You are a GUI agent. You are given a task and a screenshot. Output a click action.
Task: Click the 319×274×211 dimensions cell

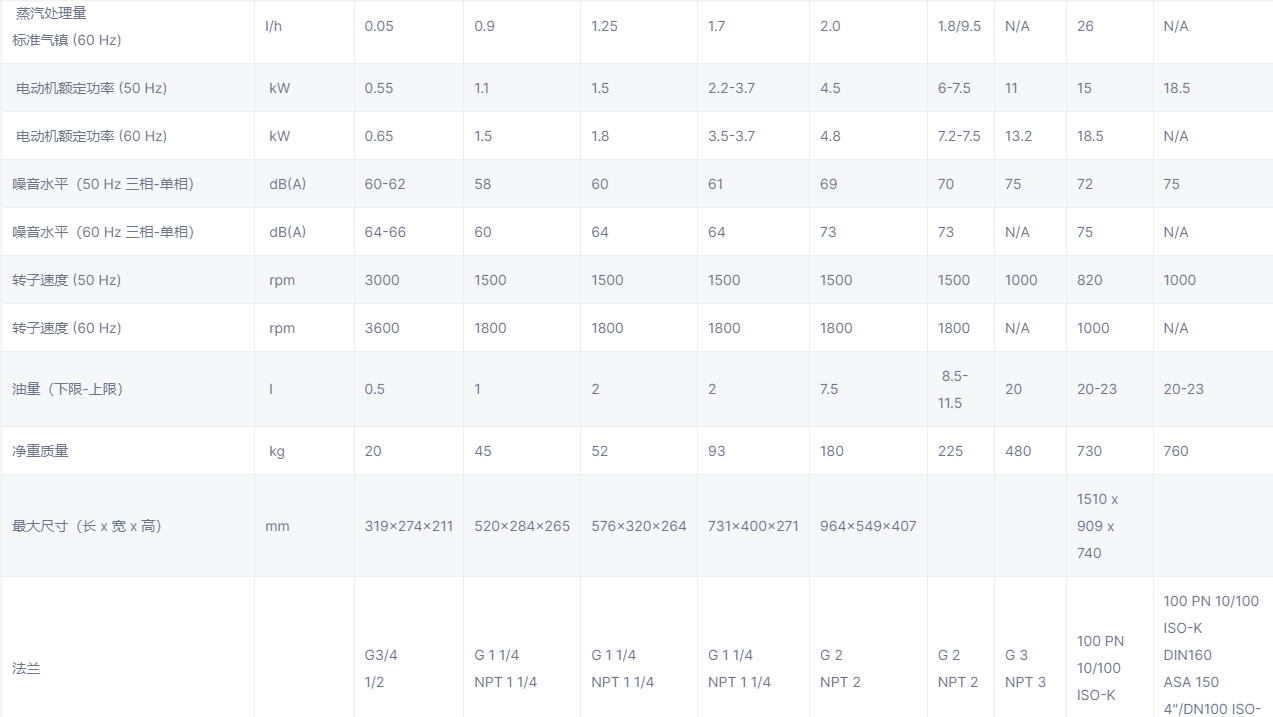(408, 526)
